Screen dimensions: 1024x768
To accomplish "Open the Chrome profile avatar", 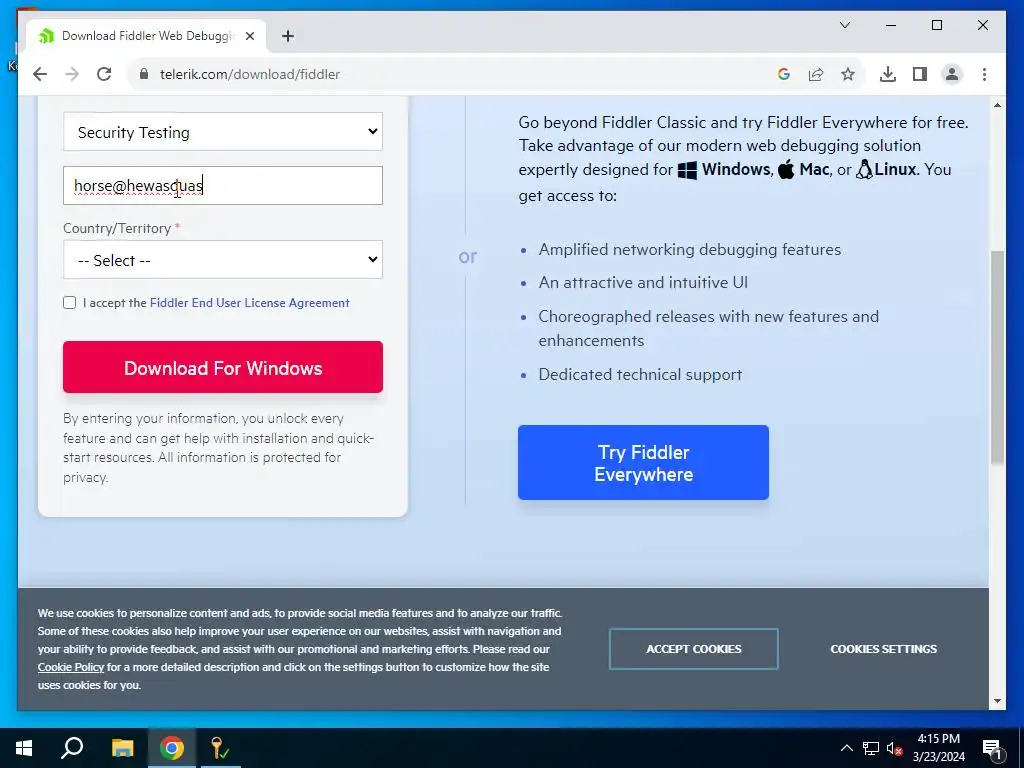I will [952, 74].
